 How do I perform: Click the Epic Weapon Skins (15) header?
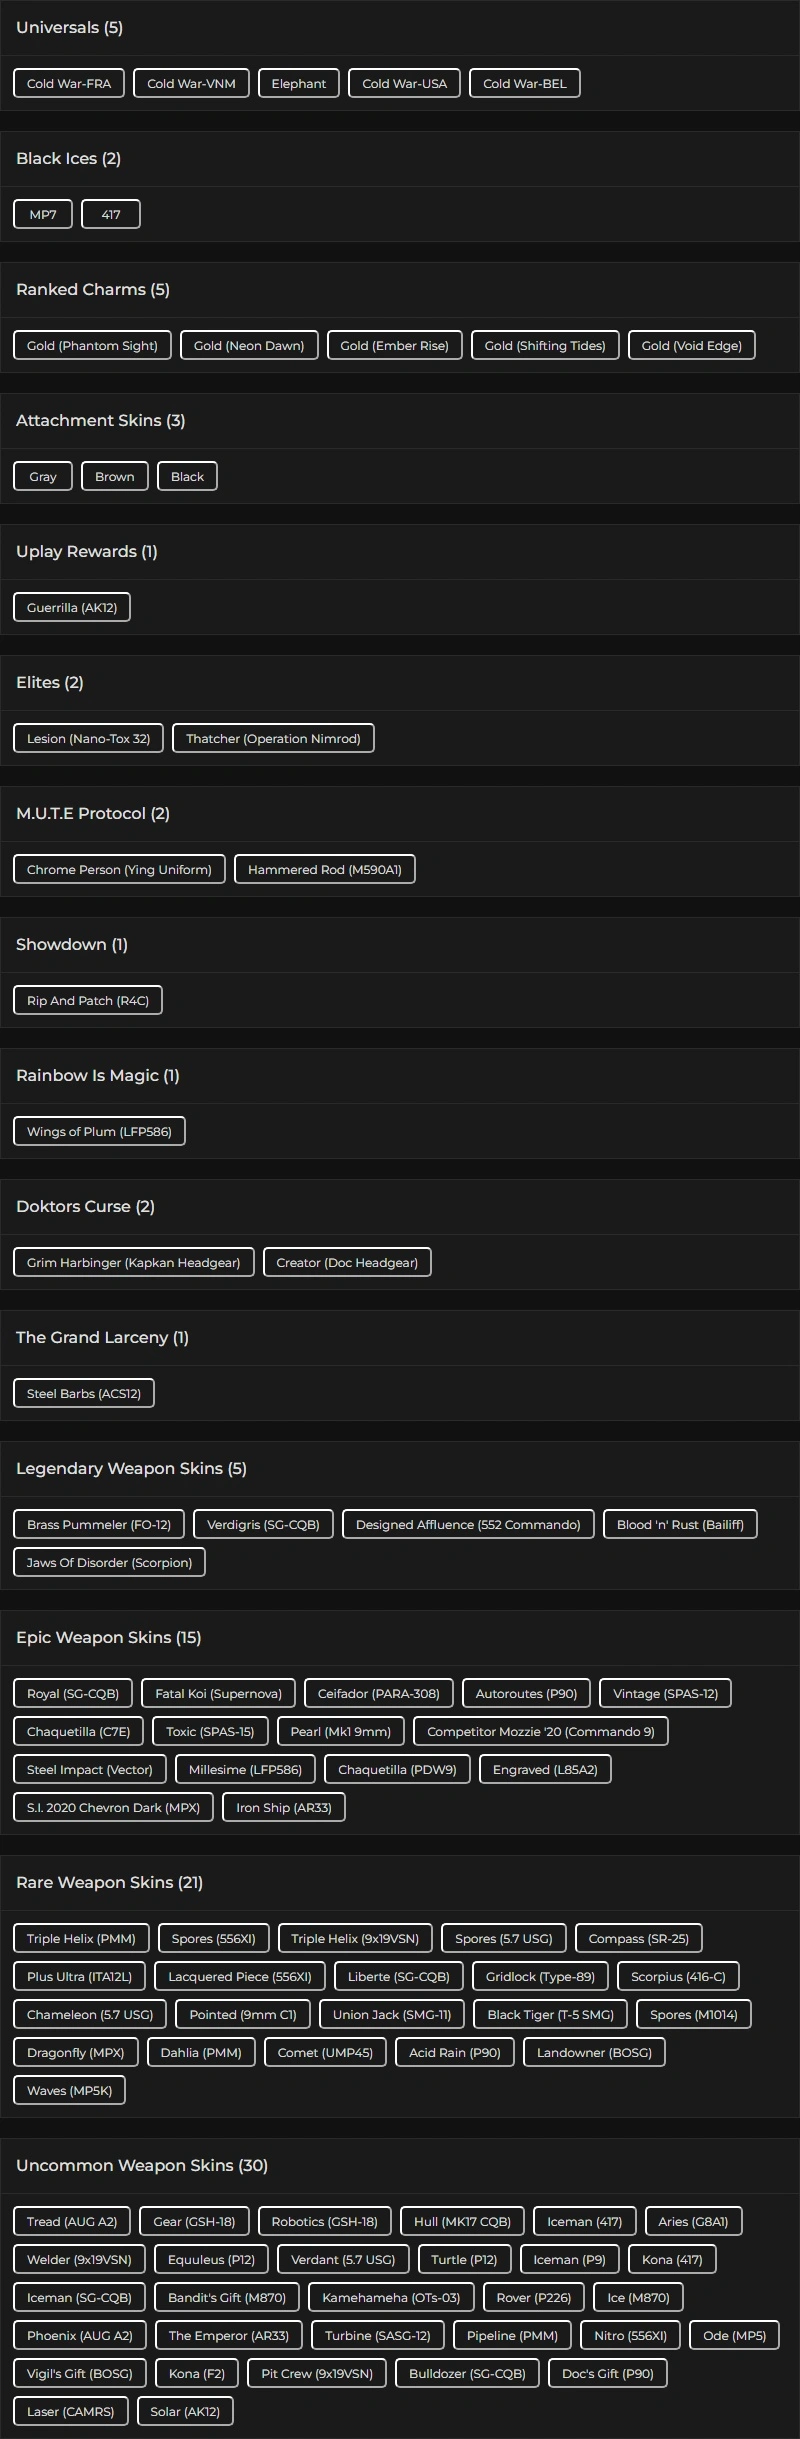[x=109, y=1637]
